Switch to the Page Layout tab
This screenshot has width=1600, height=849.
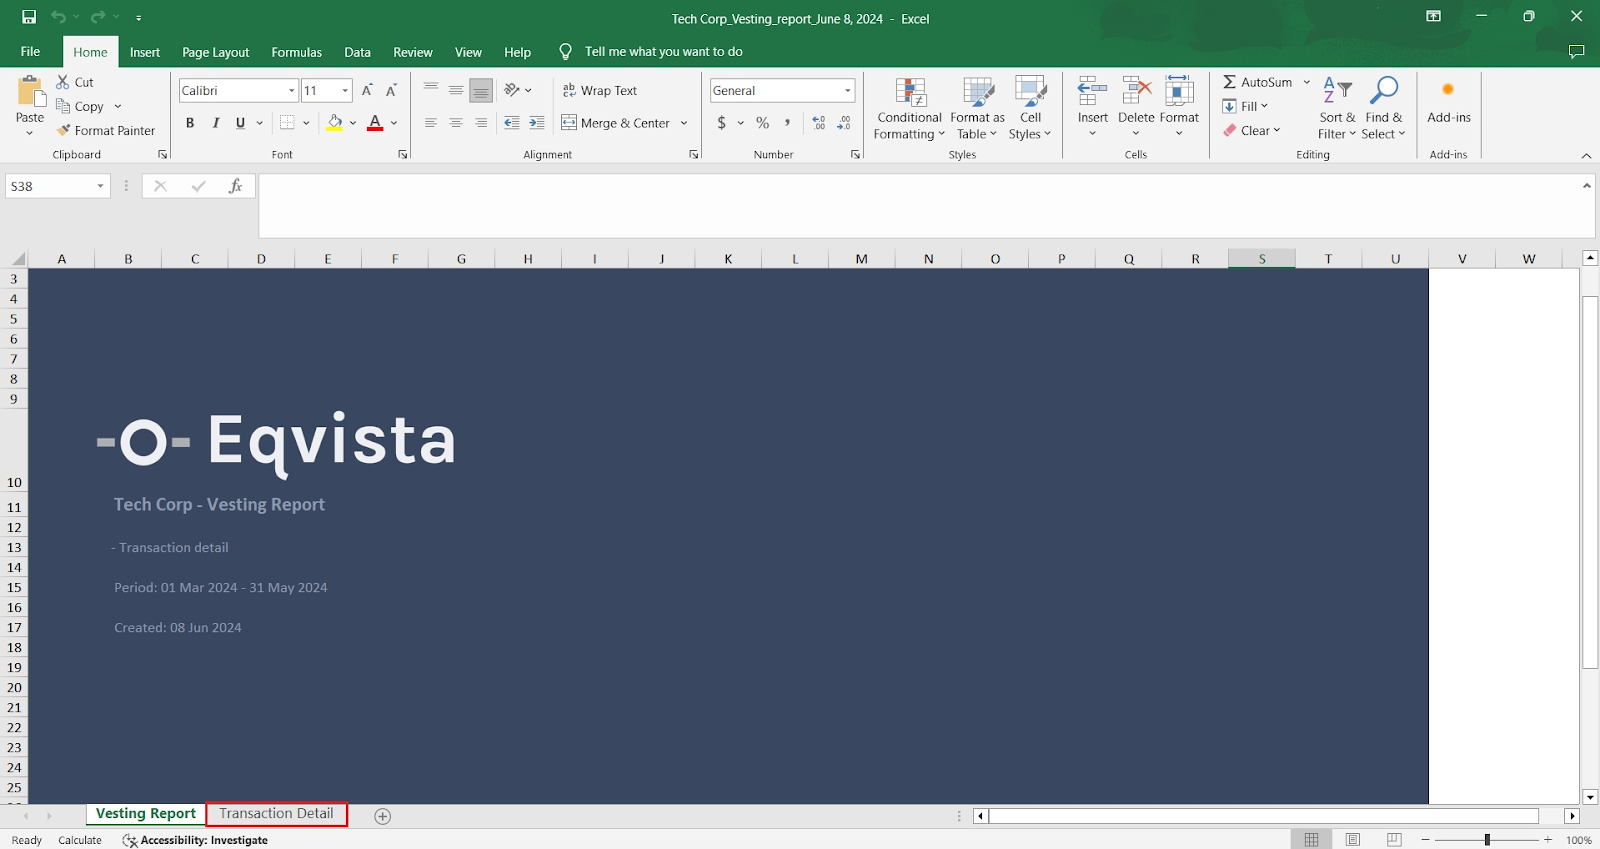[x=215, y=52]
